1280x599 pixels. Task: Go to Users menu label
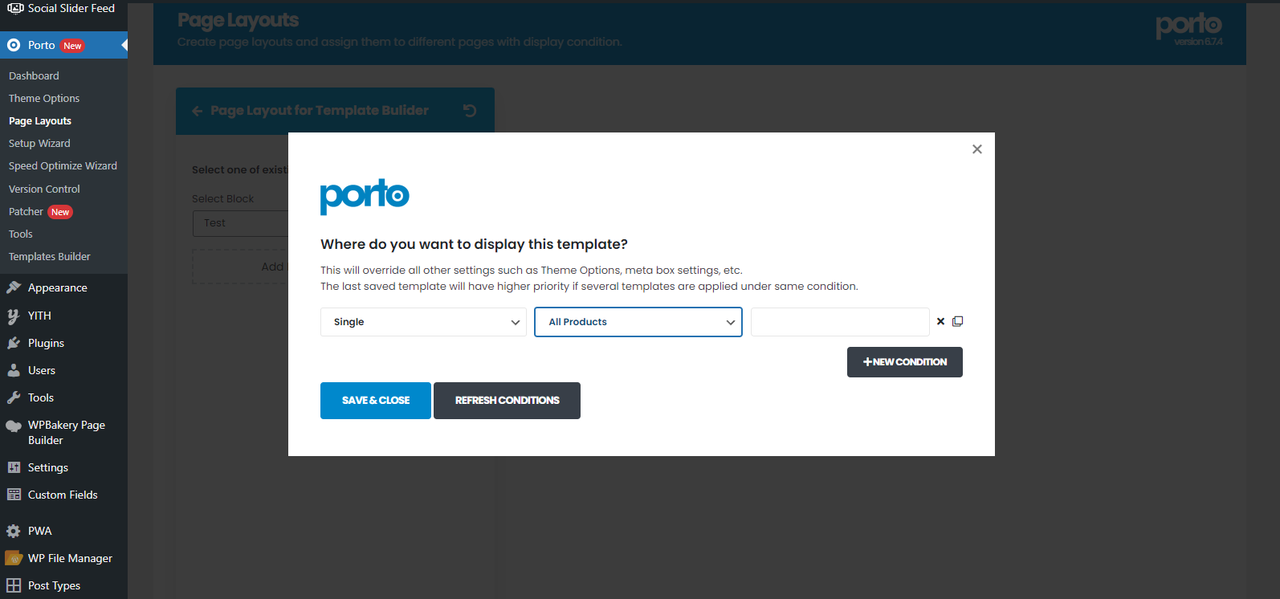point(42,370)
